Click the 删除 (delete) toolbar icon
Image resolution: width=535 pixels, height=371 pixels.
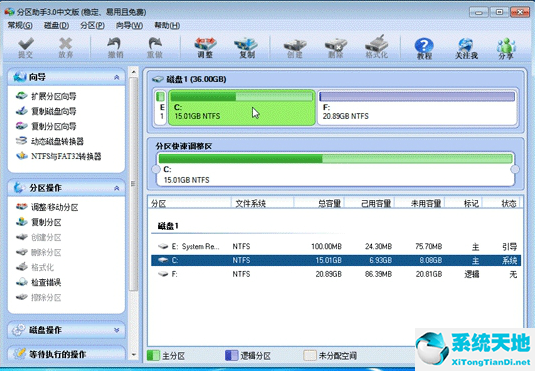point(336,47)
